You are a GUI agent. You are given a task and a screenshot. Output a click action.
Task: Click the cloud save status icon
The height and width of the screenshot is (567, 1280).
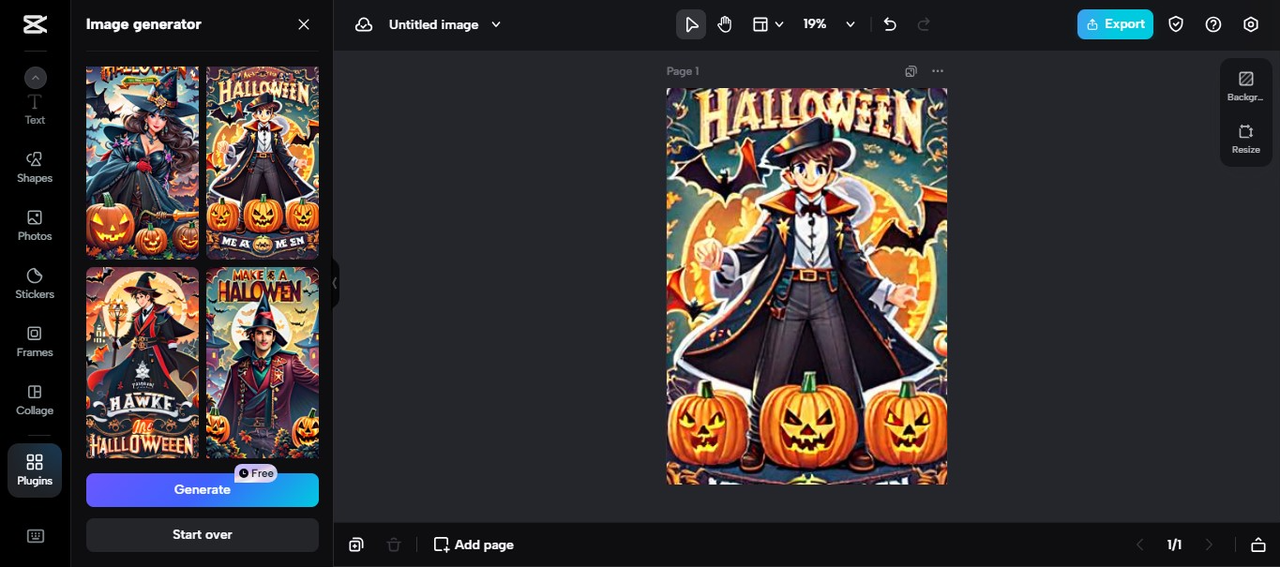tap(364, 24)
